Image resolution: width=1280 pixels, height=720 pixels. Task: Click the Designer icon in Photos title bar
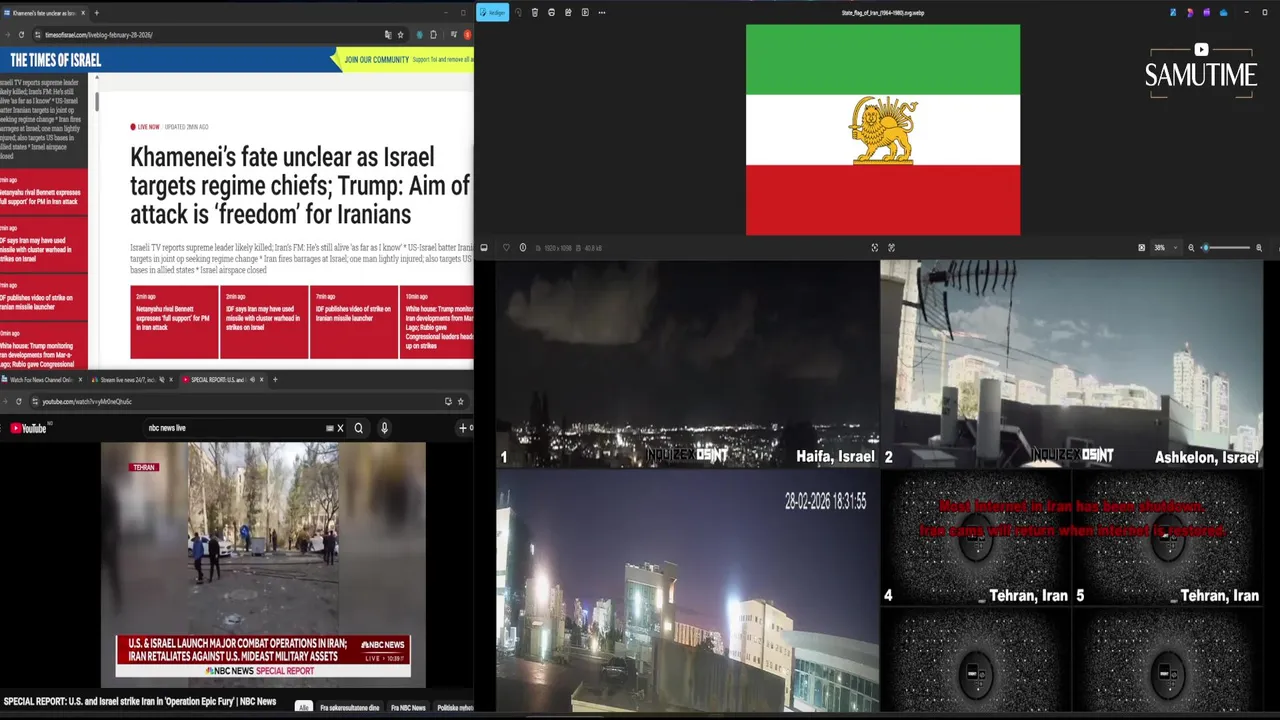coord(1189,12)
